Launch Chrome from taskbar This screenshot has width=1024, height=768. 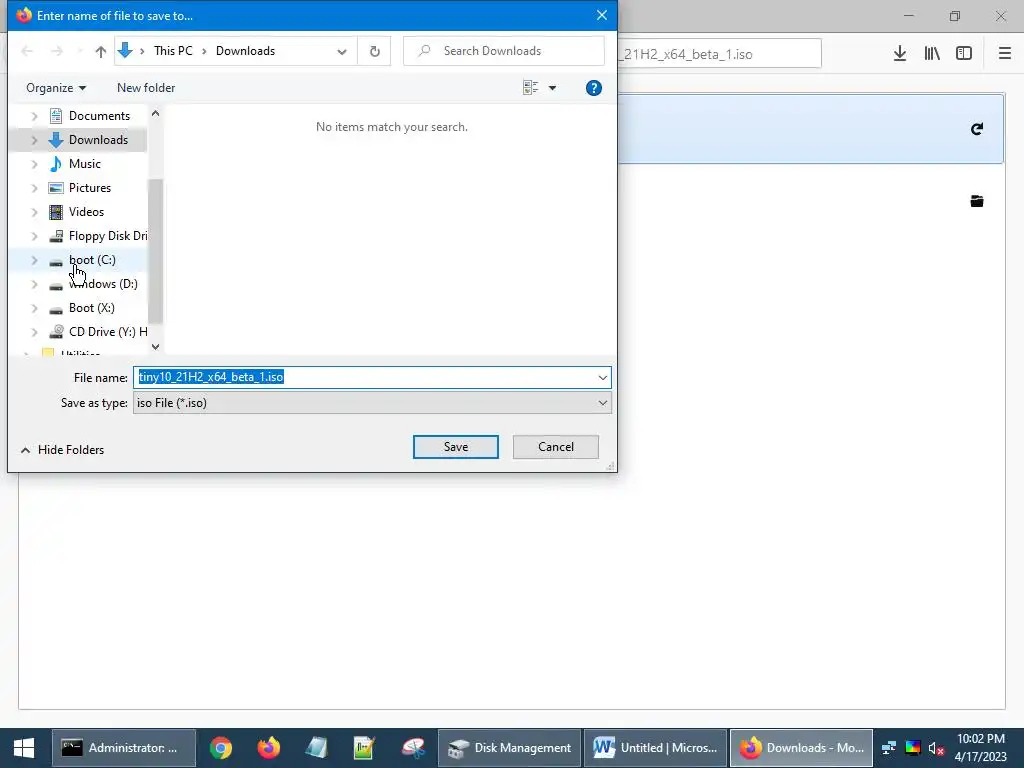[221, 748]
